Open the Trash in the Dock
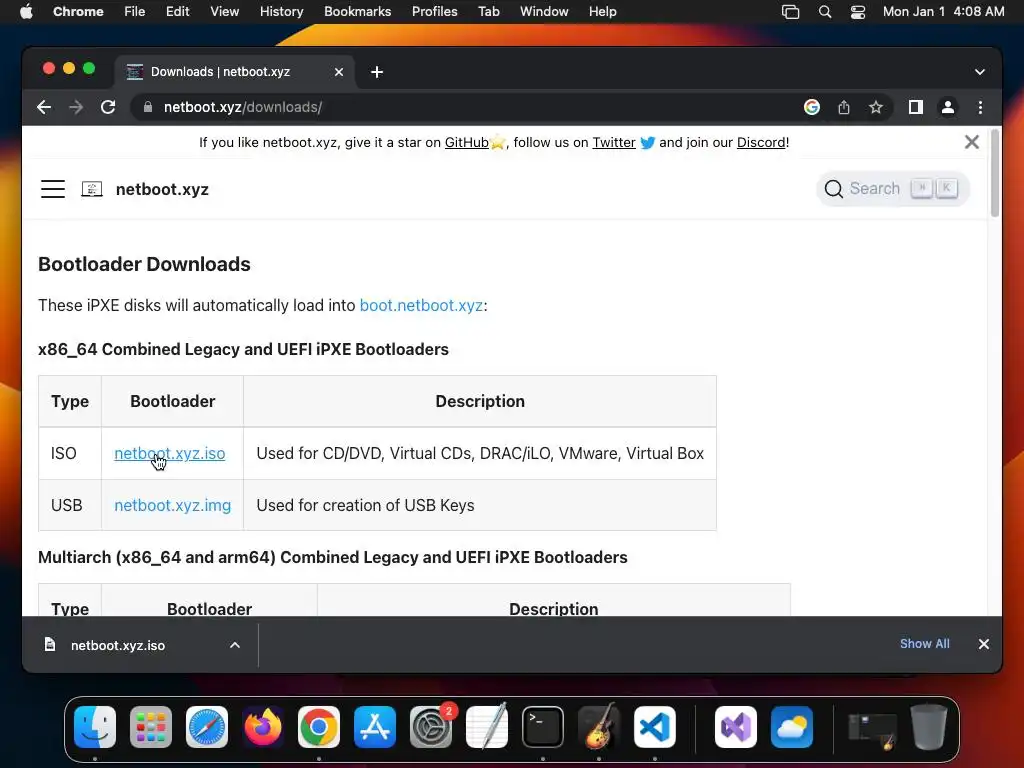Screen dimensions: 1024x768 point(929,727)
